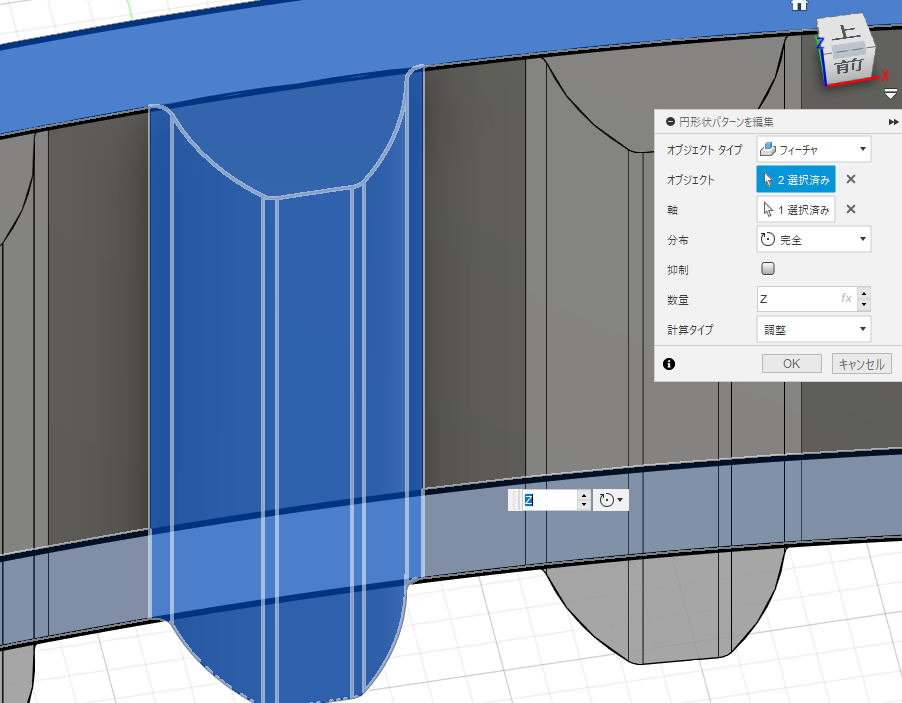This screenshot has width=902, height=703.
Task: Click the double-arrow icon in dialog header
Action: (x=893, y=121)
